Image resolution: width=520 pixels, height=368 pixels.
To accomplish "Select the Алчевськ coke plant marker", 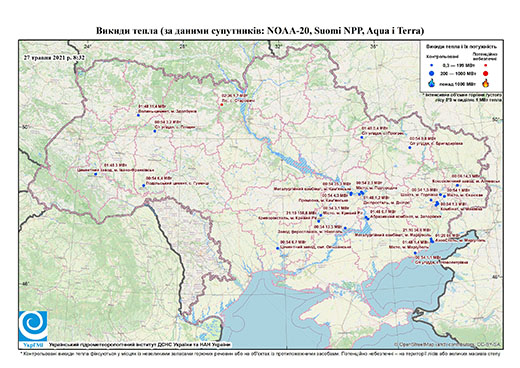I will 457,185.
